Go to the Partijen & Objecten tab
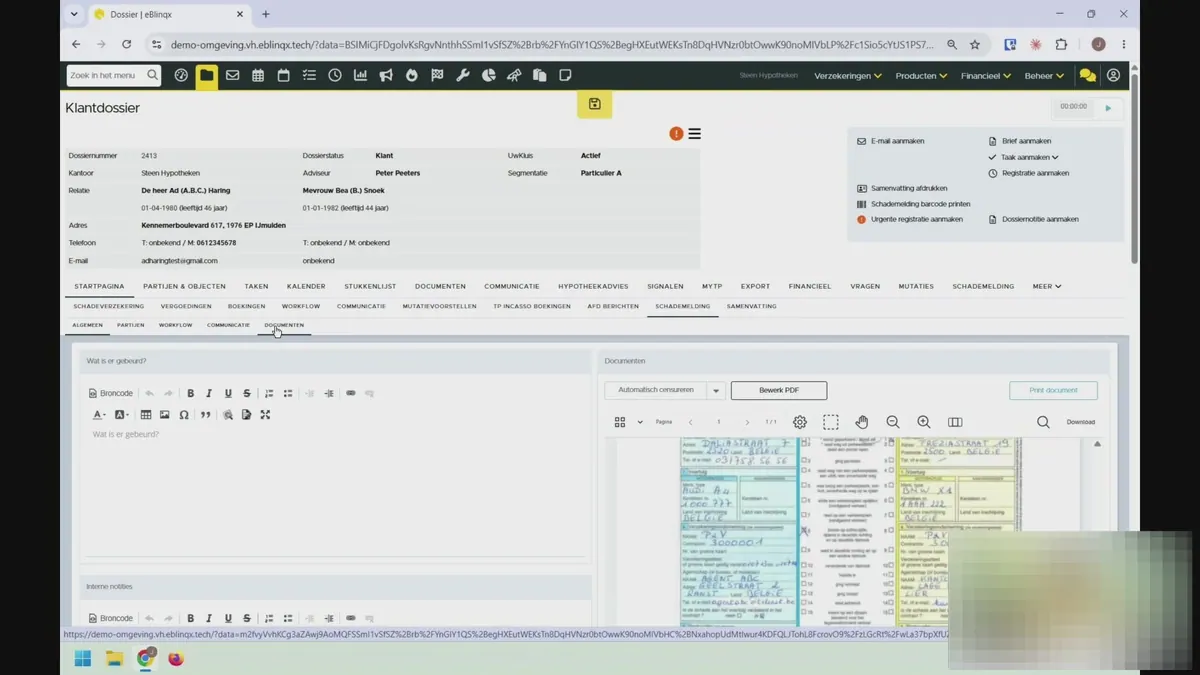 click(x=184, y=286)
